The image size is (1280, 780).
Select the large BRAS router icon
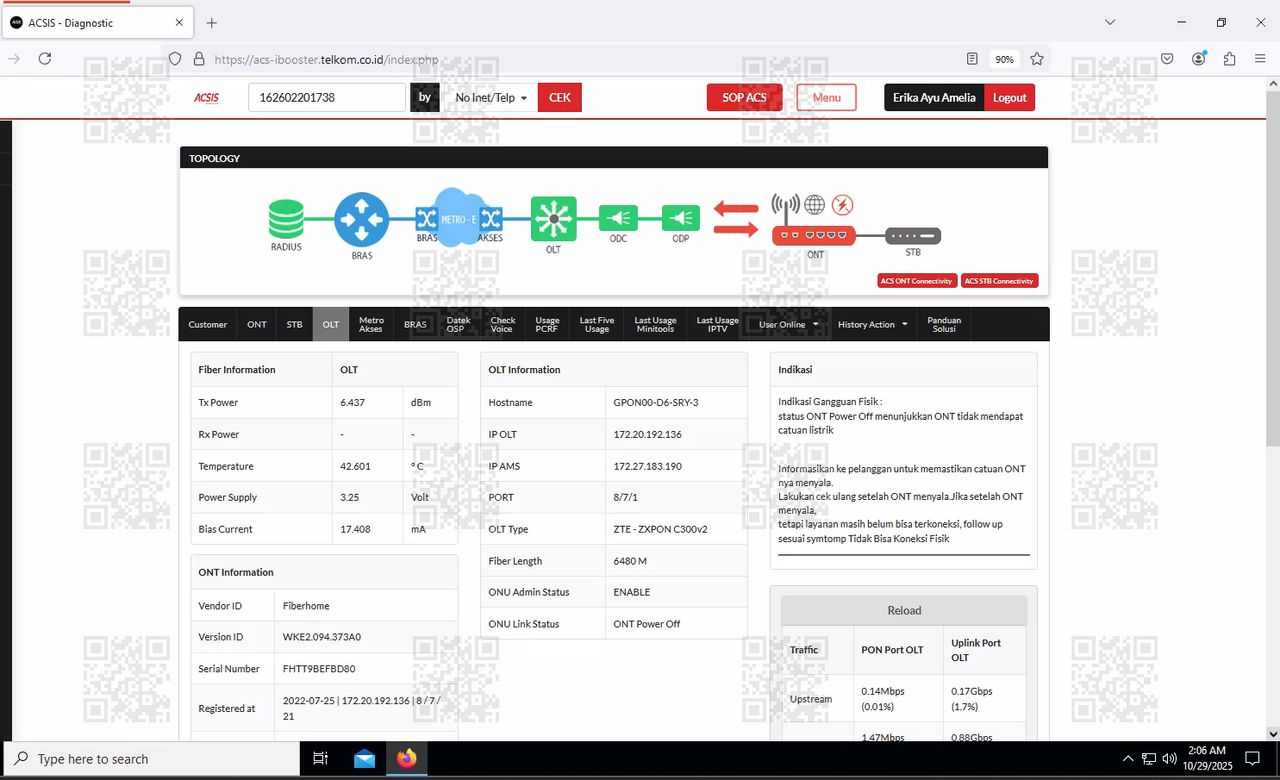(x=361, y=219)
